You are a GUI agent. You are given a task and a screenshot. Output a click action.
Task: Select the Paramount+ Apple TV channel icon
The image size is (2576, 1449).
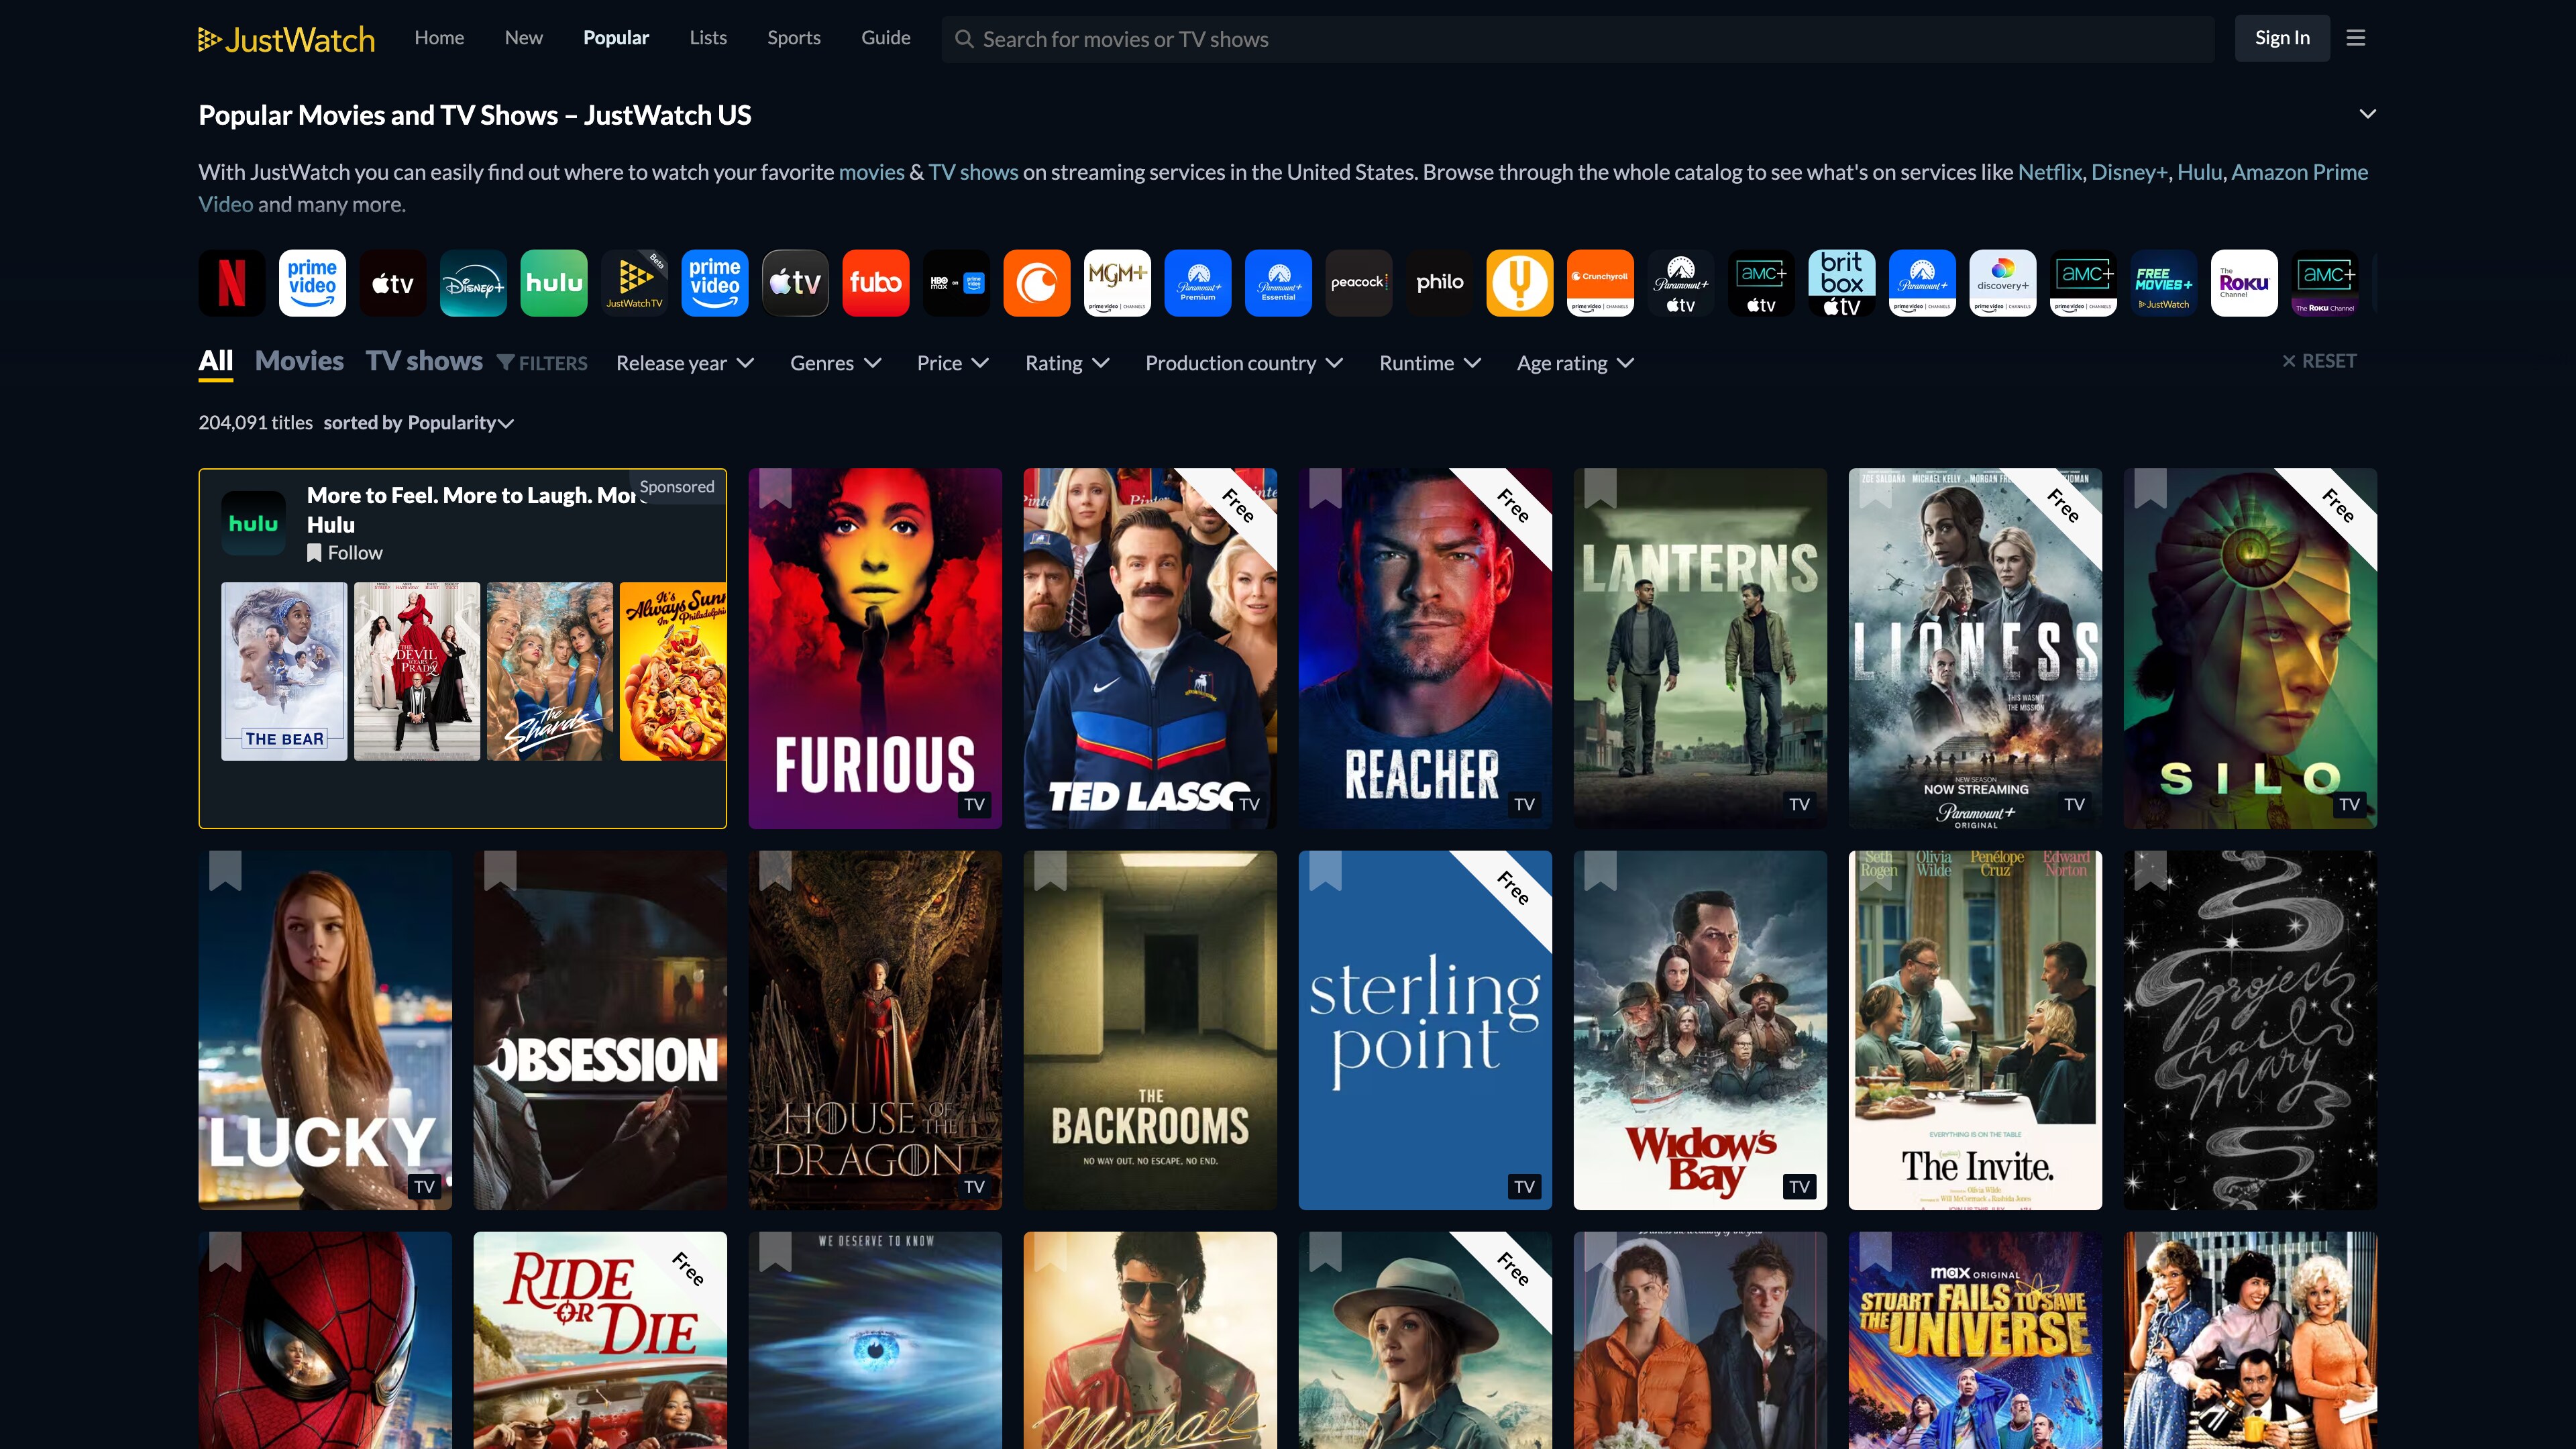(x=1681, y=283)
